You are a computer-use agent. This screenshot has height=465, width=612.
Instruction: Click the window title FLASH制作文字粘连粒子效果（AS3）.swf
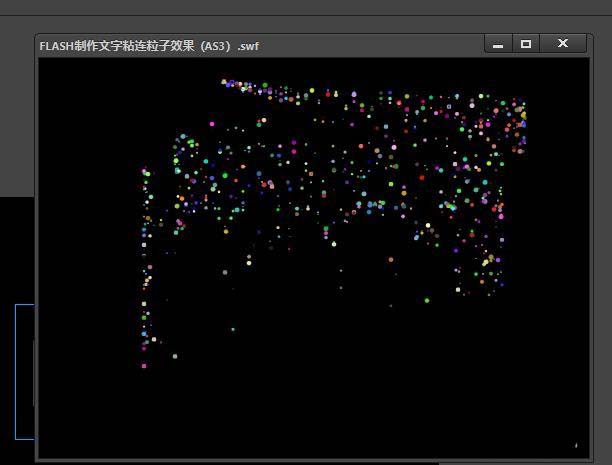tap(149, 46)
